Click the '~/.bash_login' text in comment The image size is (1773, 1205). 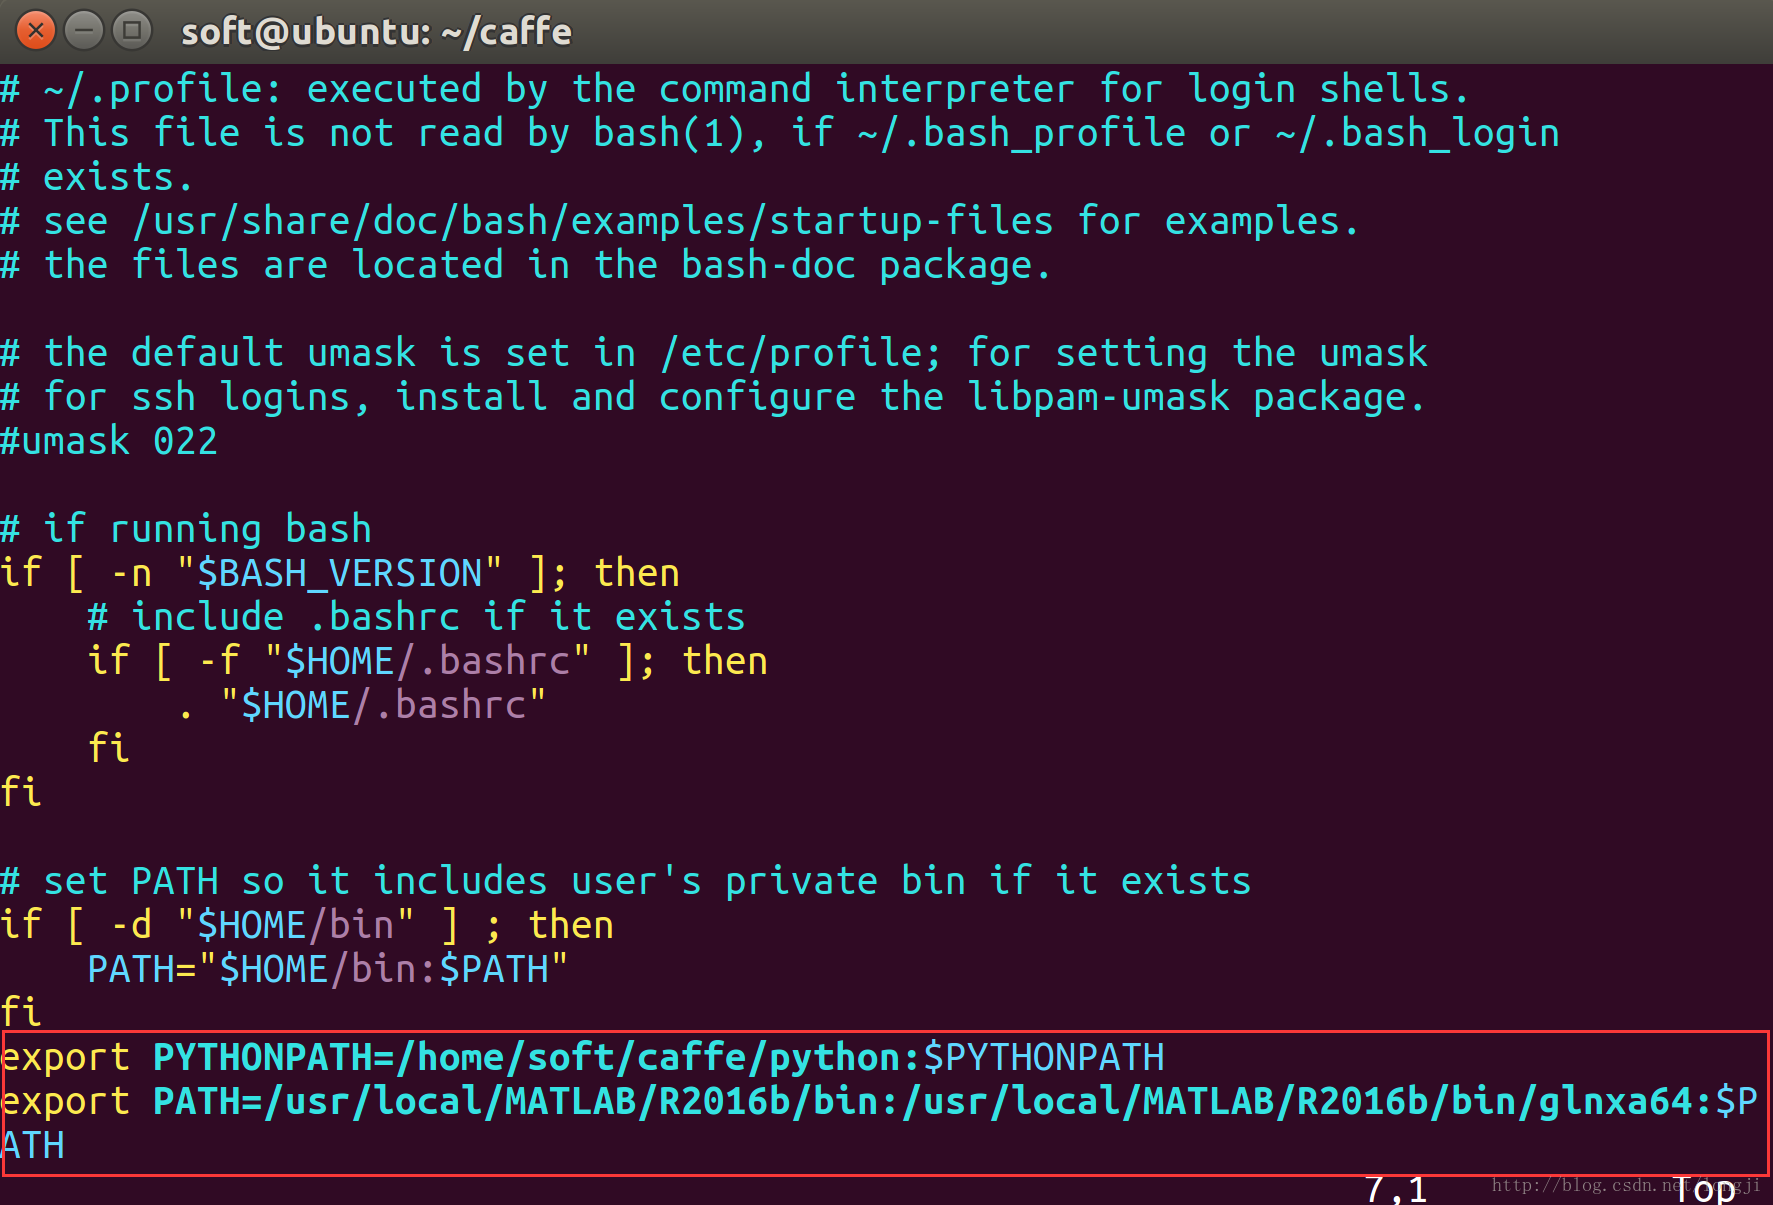(1418, 133)
